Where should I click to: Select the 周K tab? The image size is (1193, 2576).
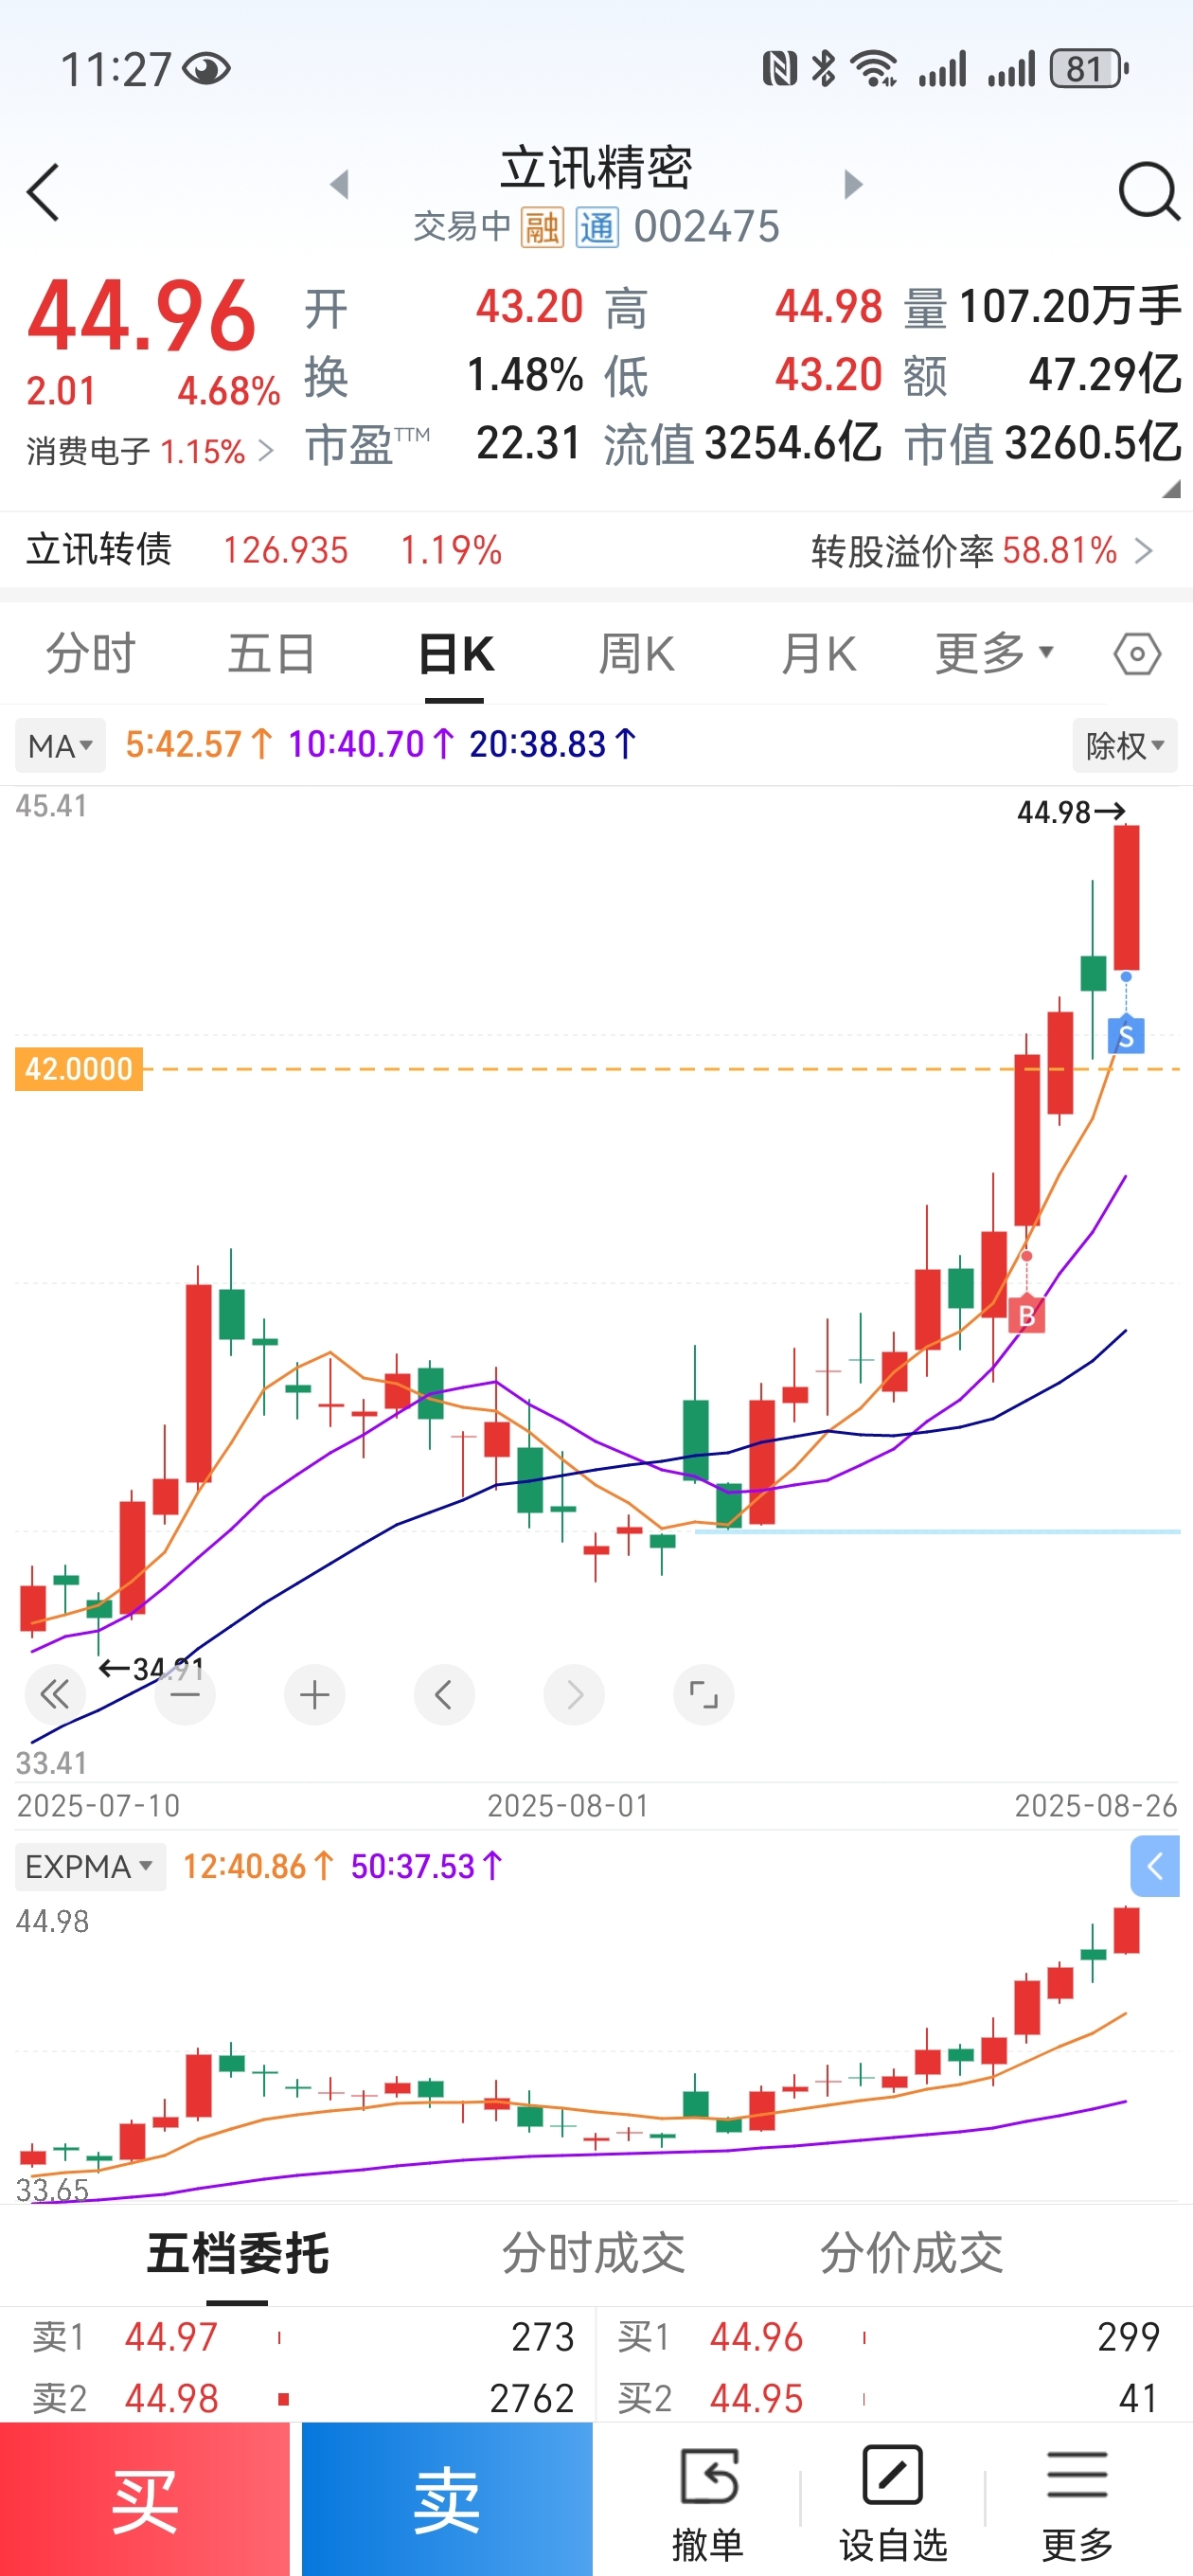(637, 655)
